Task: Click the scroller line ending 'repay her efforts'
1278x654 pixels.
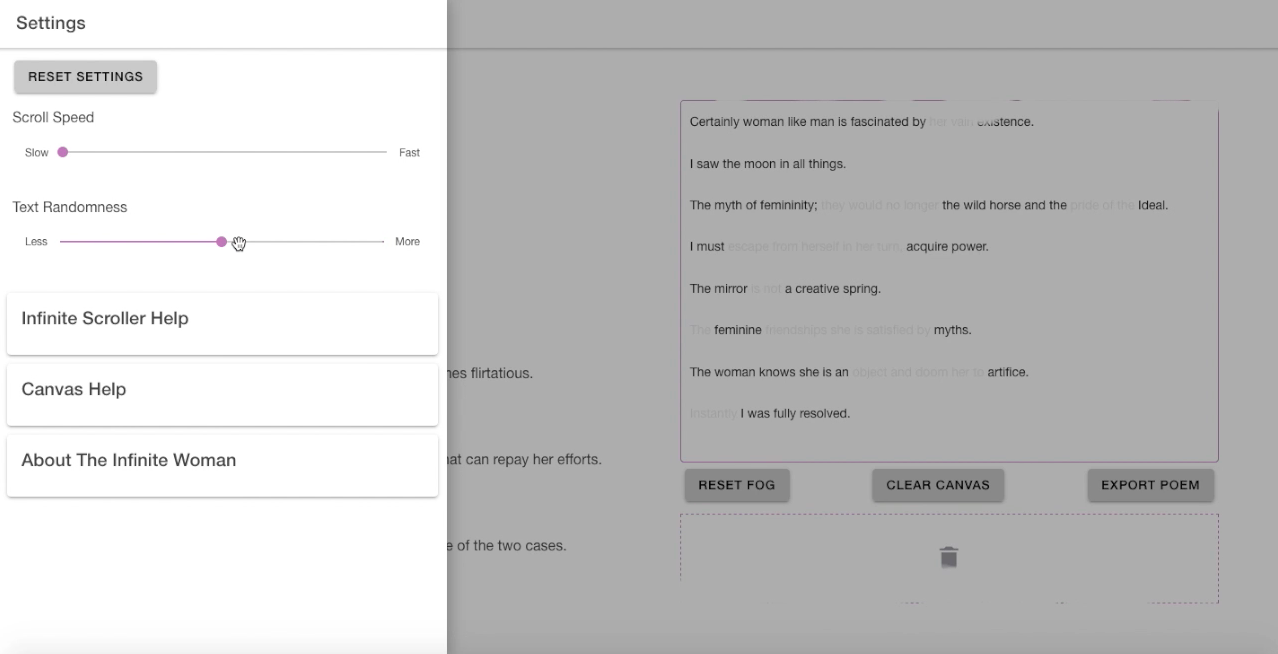Action: pyautogui.click(x=525, y=460)
